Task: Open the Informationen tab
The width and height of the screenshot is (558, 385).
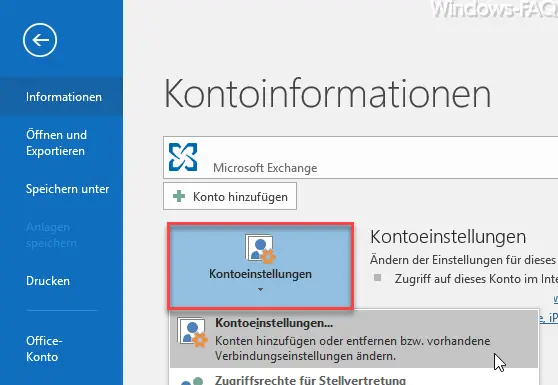Action: click(61, 97)
